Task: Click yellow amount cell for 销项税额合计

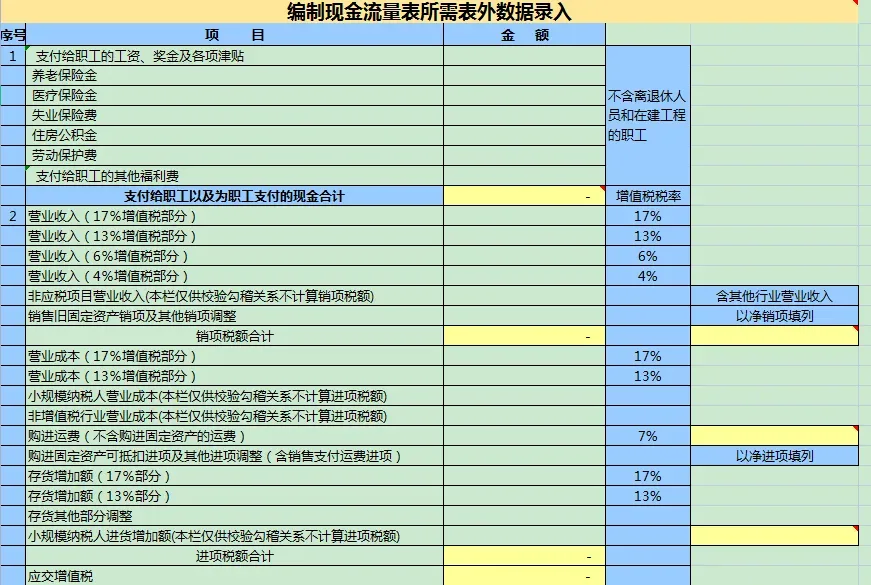Action: pos(524,336)
